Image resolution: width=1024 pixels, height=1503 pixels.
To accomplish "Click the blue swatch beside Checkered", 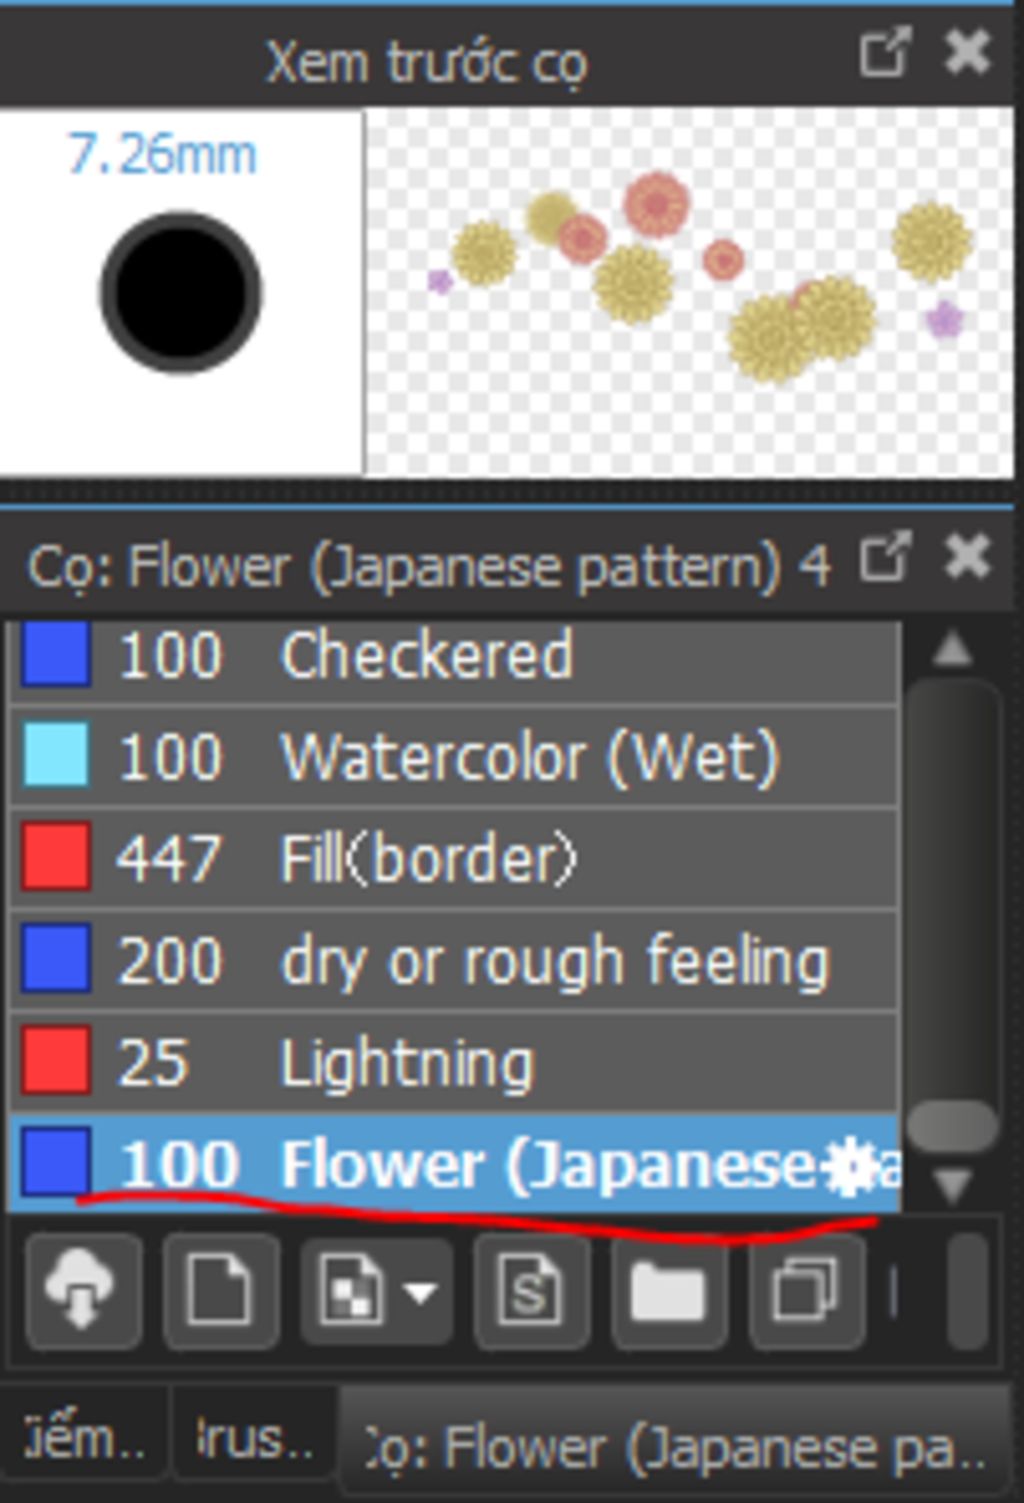I will [x=56, y=655].
